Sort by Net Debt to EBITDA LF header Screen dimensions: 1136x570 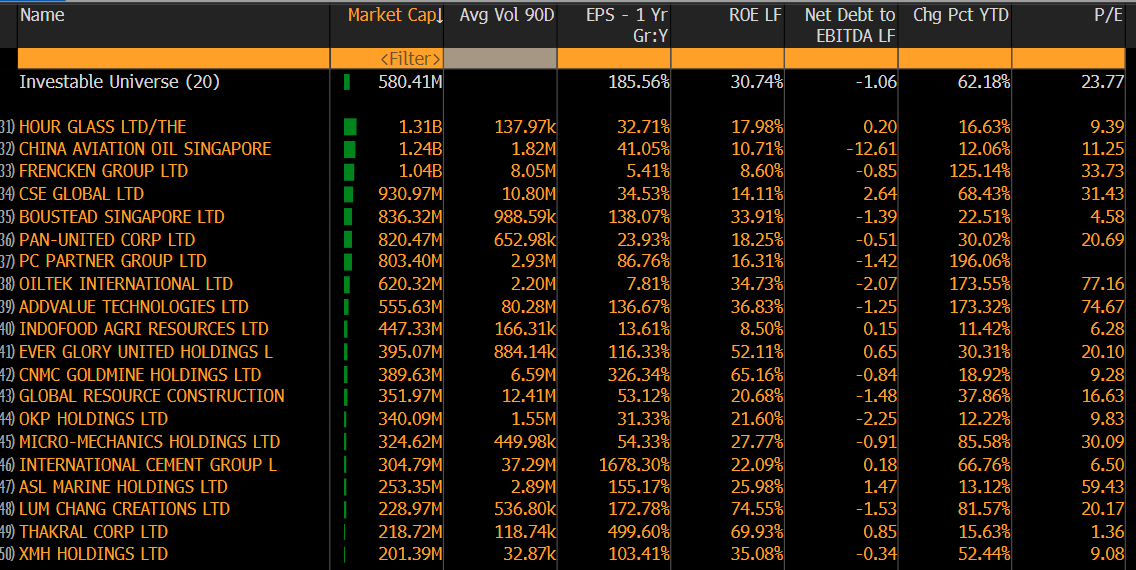pyautogui.click(x=850, y=25)
